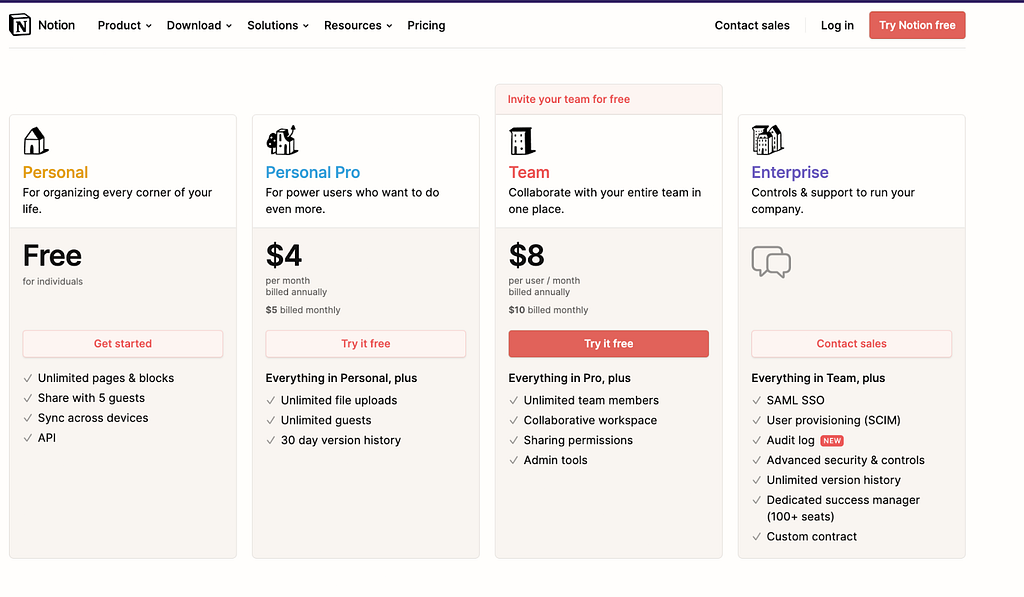Click the Personal Pro plan title

tap(313, 172)
